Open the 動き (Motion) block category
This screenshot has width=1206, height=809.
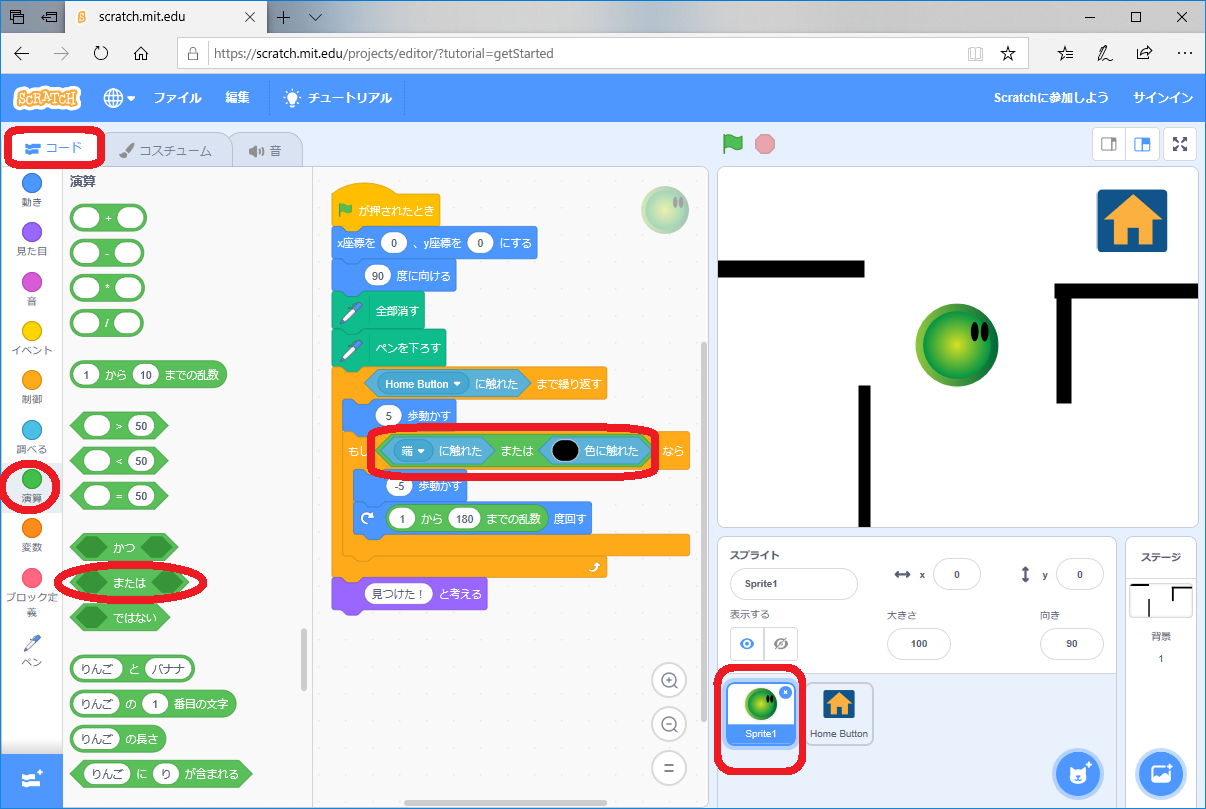32,189
